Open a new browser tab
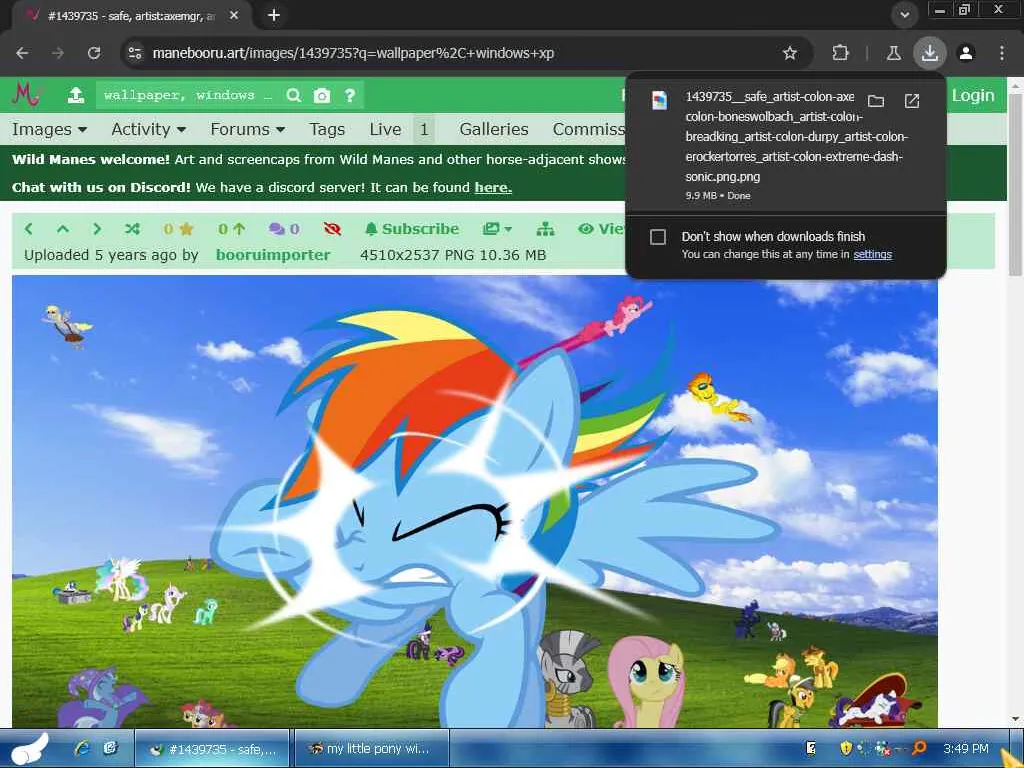 tap(274, 15)
